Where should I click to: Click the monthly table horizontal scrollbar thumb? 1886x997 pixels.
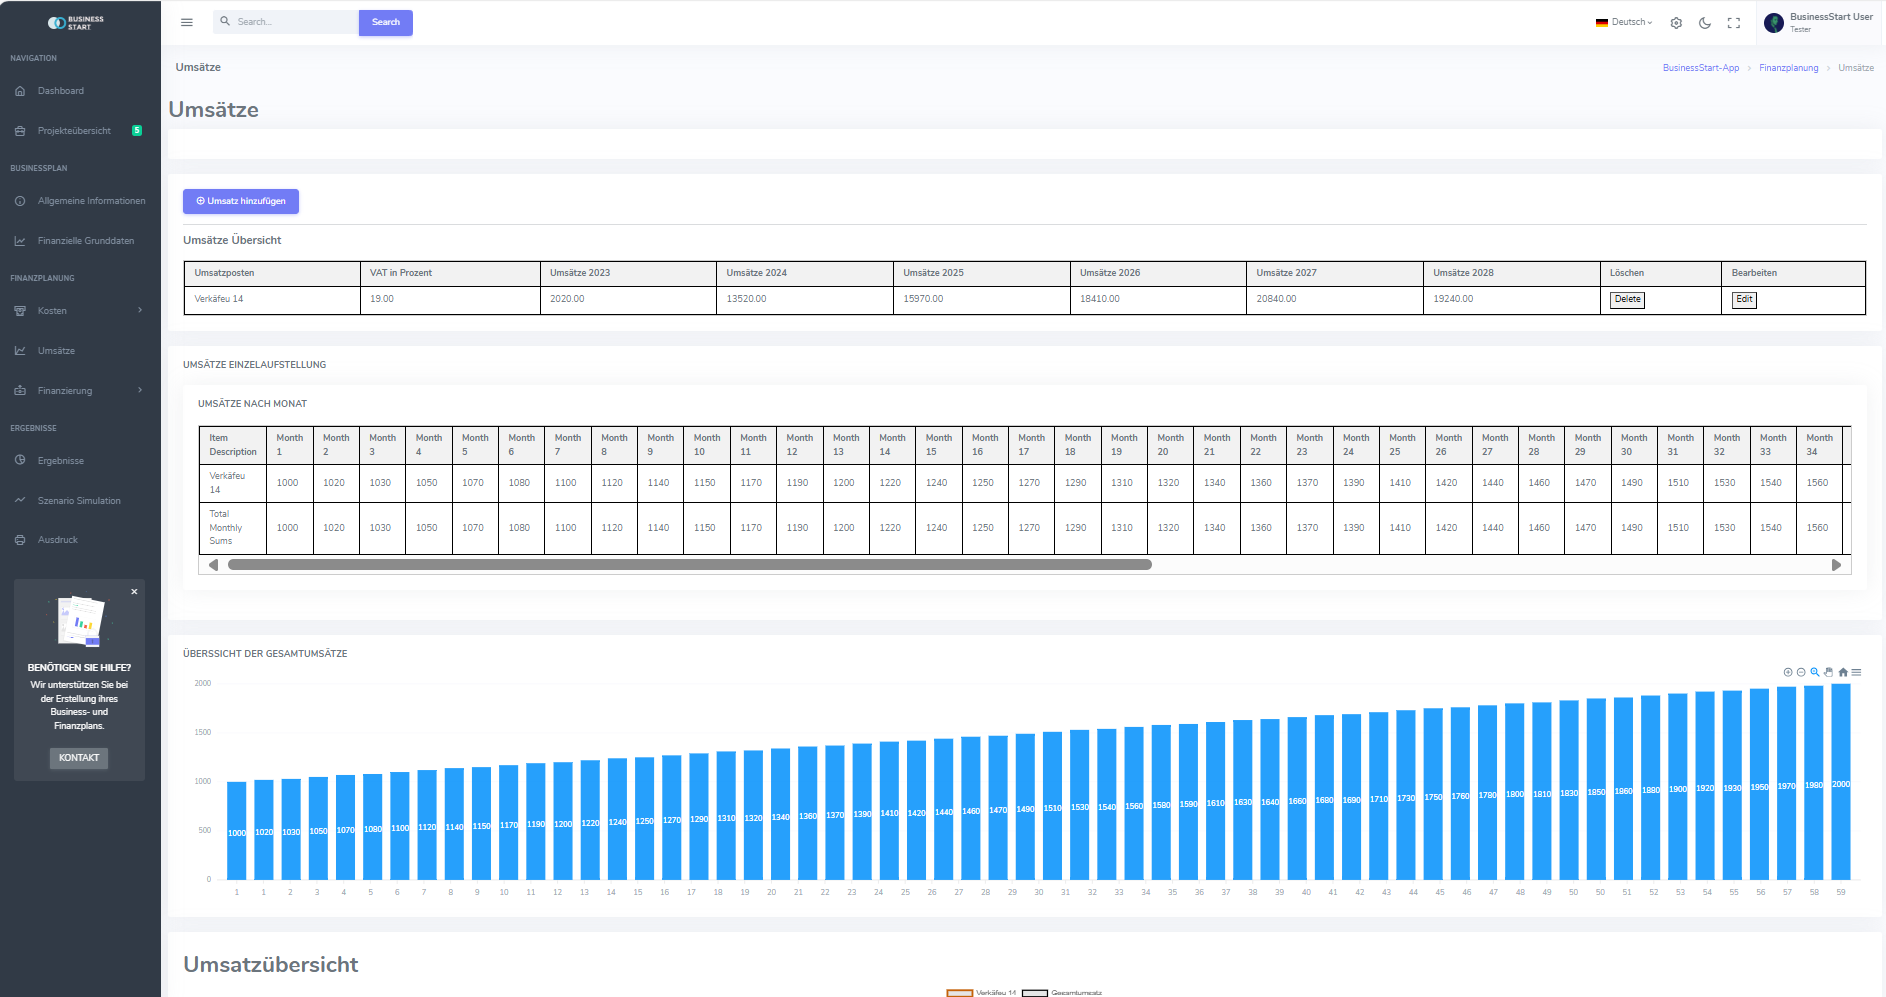[689, 565]
